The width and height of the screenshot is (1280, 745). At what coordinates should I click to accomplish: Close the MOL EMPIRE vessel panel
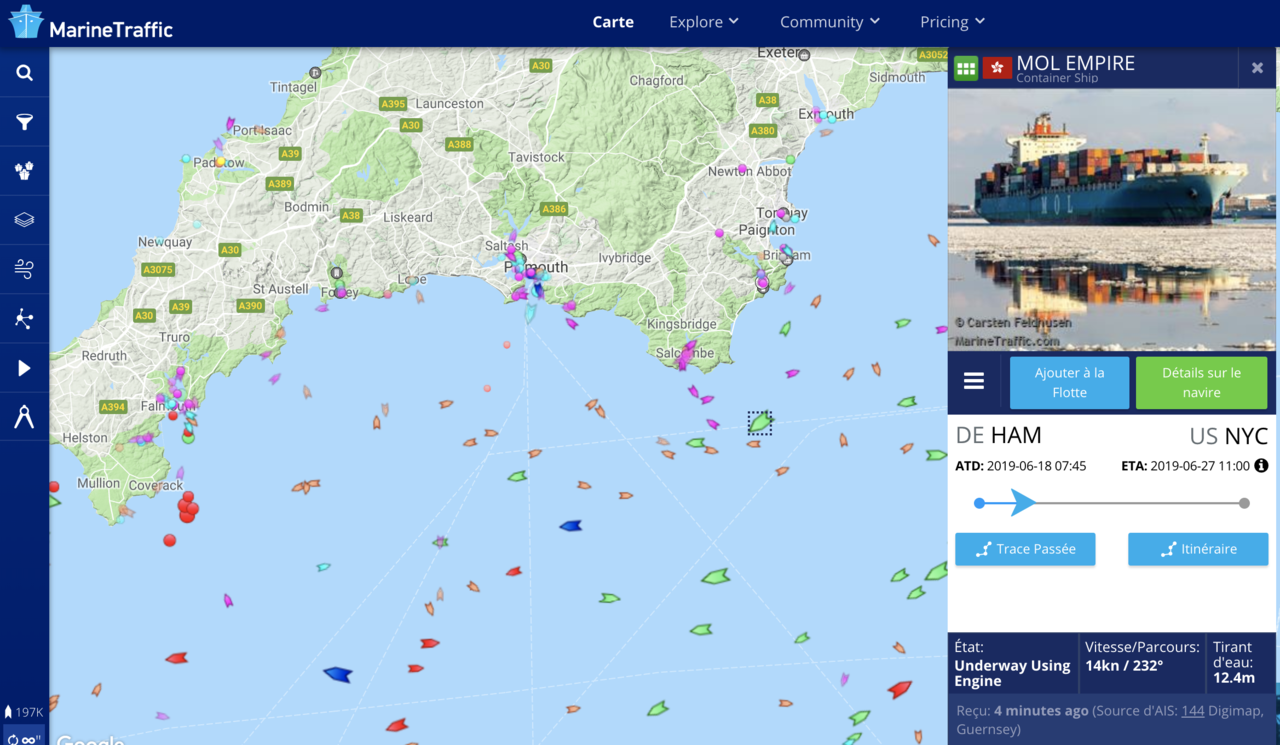pos(1257,68)
